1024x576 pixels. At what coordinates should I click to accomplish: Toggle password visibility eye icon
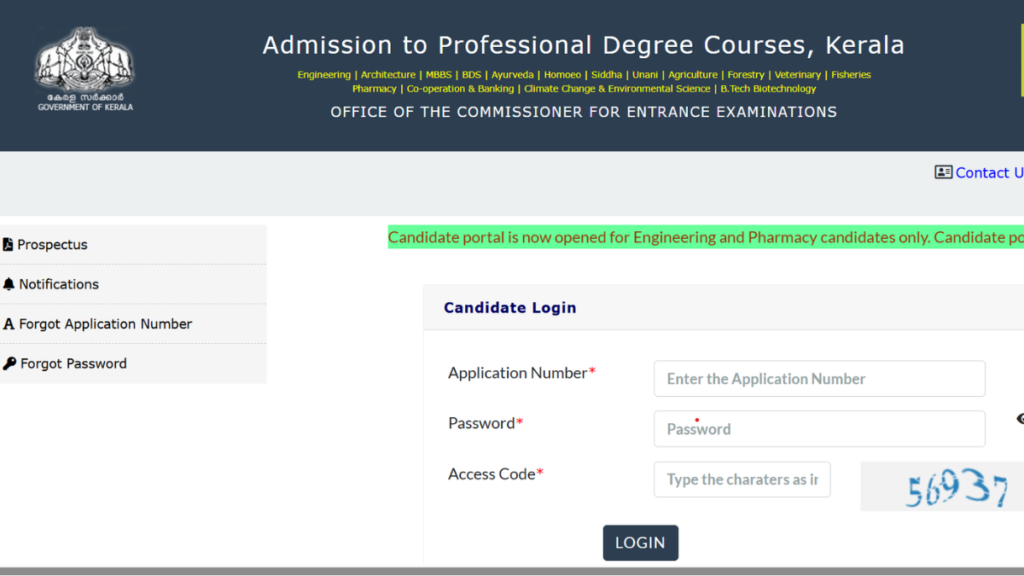[x=1019, y=419]
